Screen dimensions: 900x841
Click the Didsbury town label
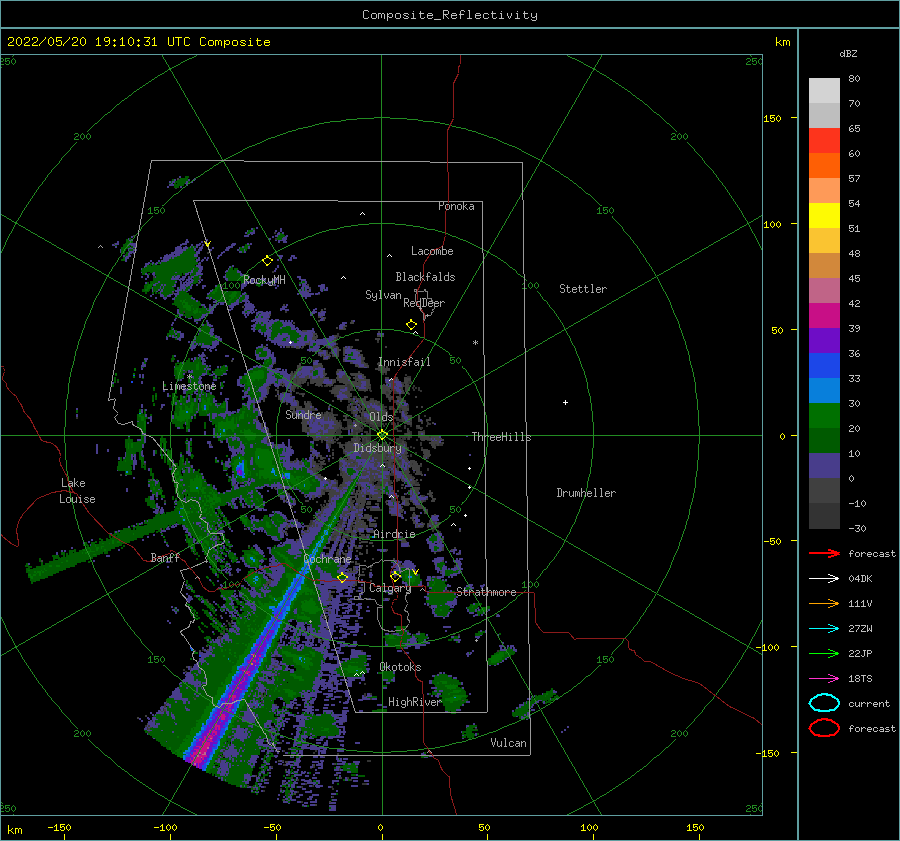coord(377,448)
